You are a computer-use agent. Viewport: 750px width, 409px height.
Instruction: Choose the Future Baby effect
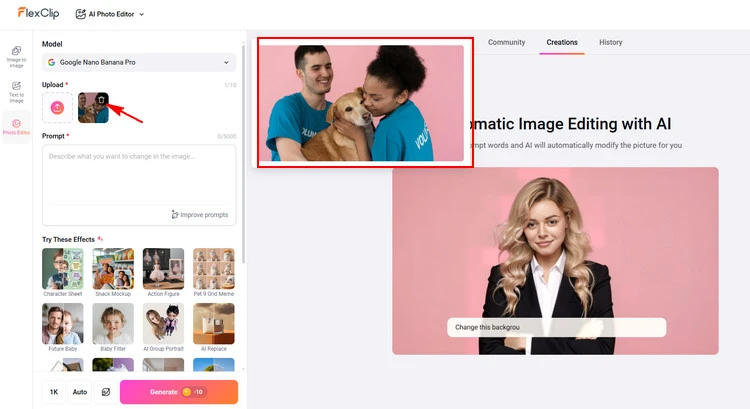click(x=63, y=327)
